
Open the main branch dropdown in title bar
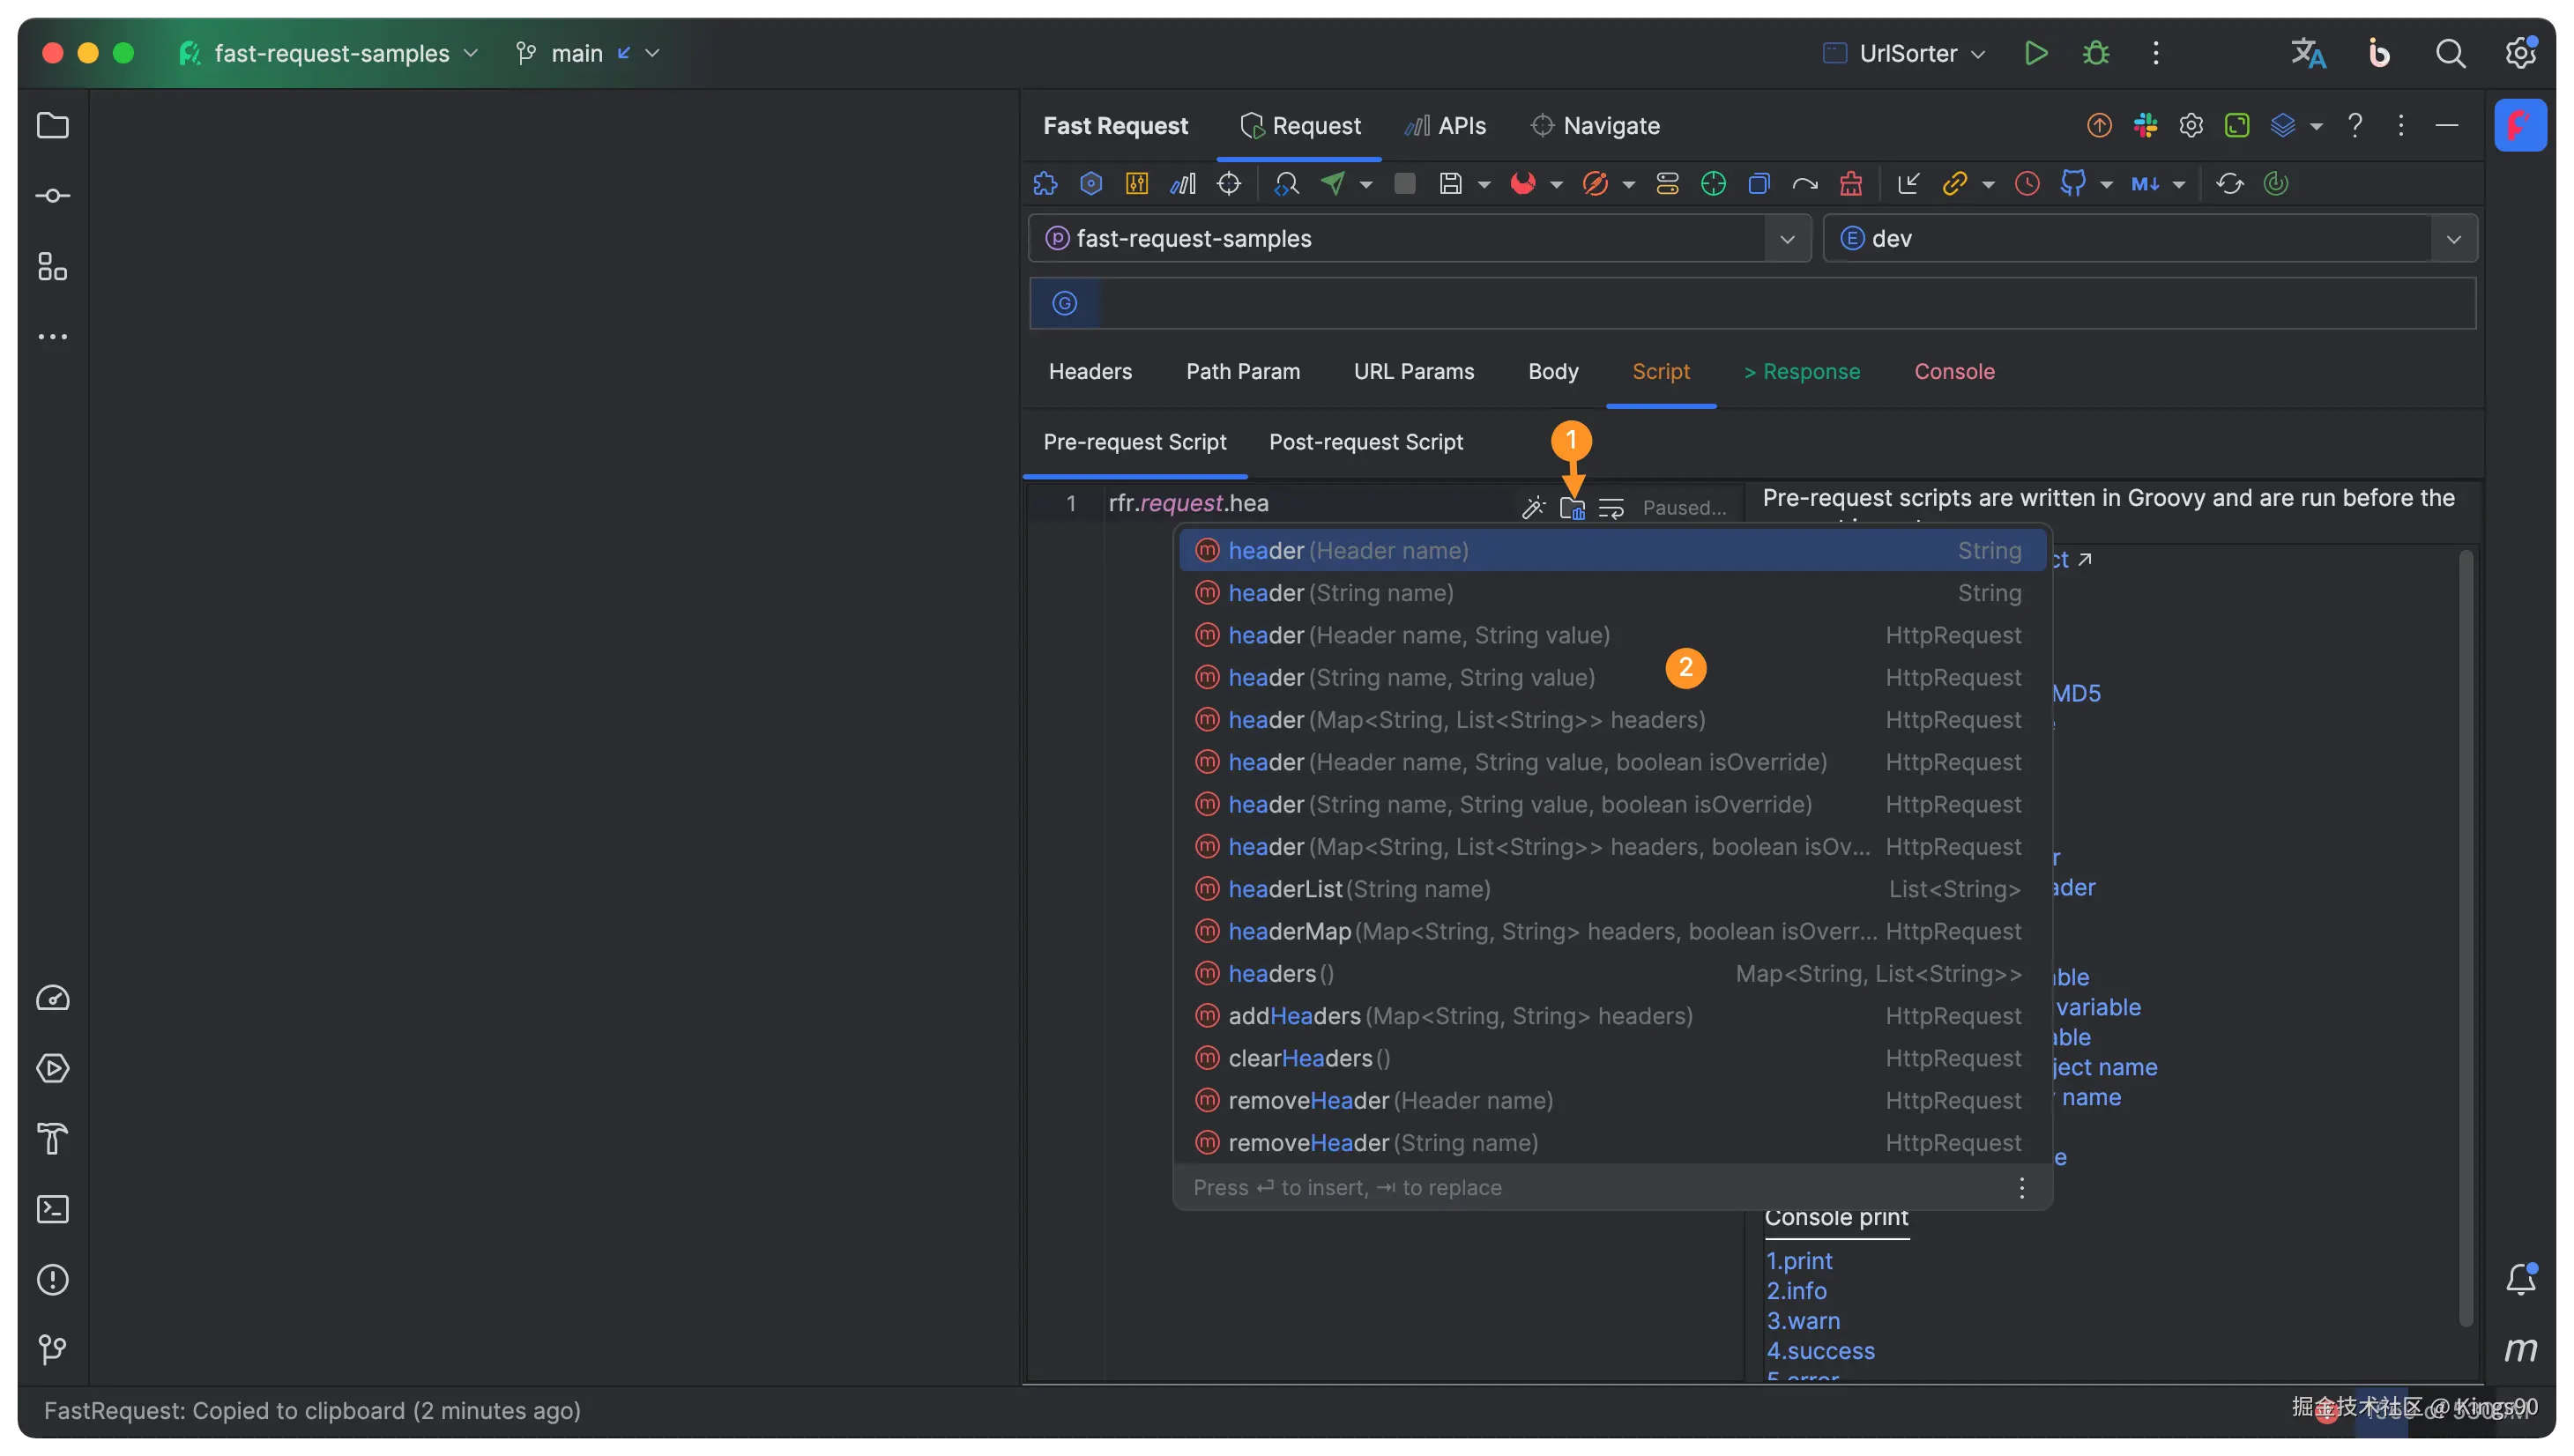click(x=587, y=53)
